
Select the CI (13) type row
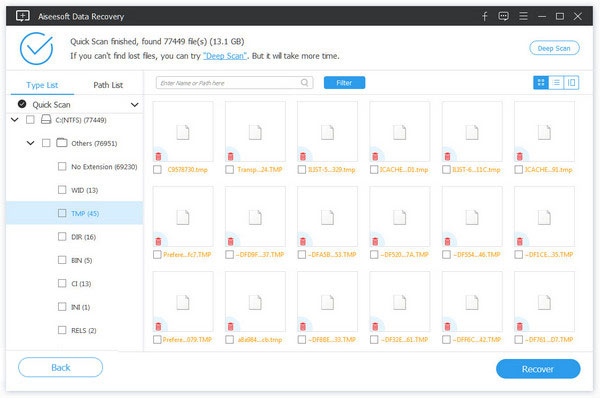pos(75,284)
